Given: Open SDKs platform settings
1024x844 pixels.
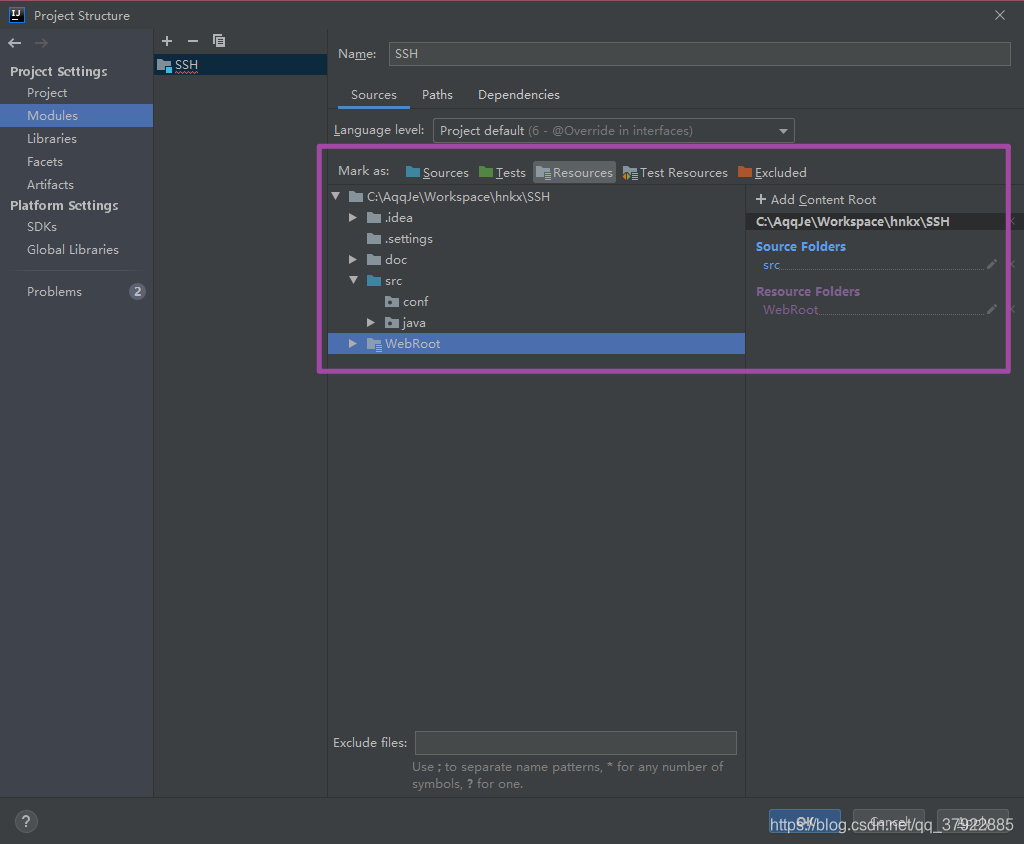Looking at the screenshot, I should [42, 227].
